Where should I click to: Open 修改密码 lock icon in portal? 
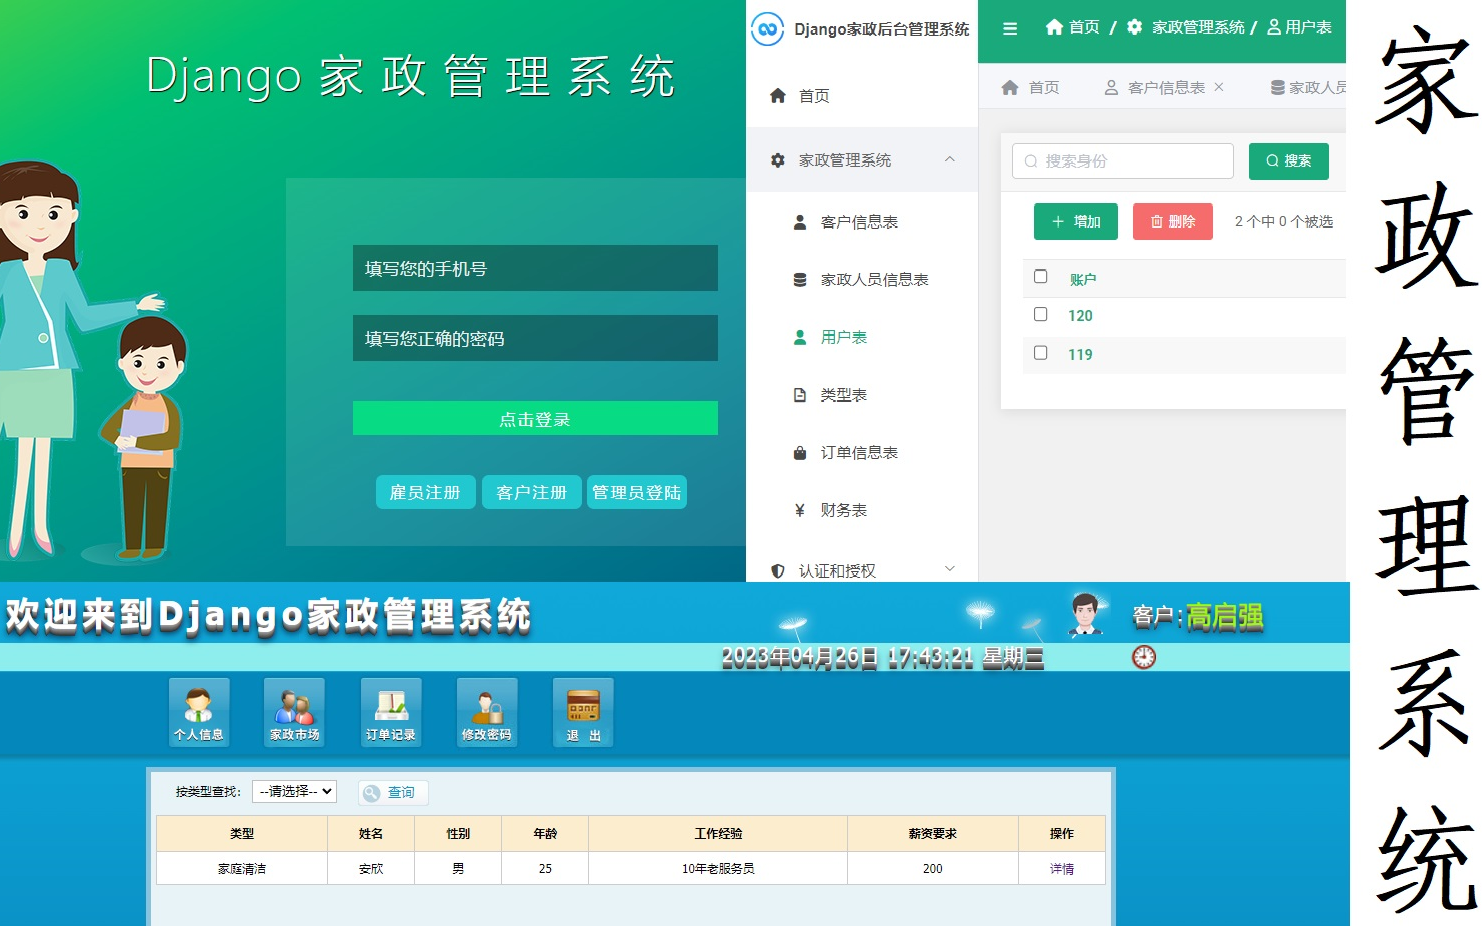(487, 712)
